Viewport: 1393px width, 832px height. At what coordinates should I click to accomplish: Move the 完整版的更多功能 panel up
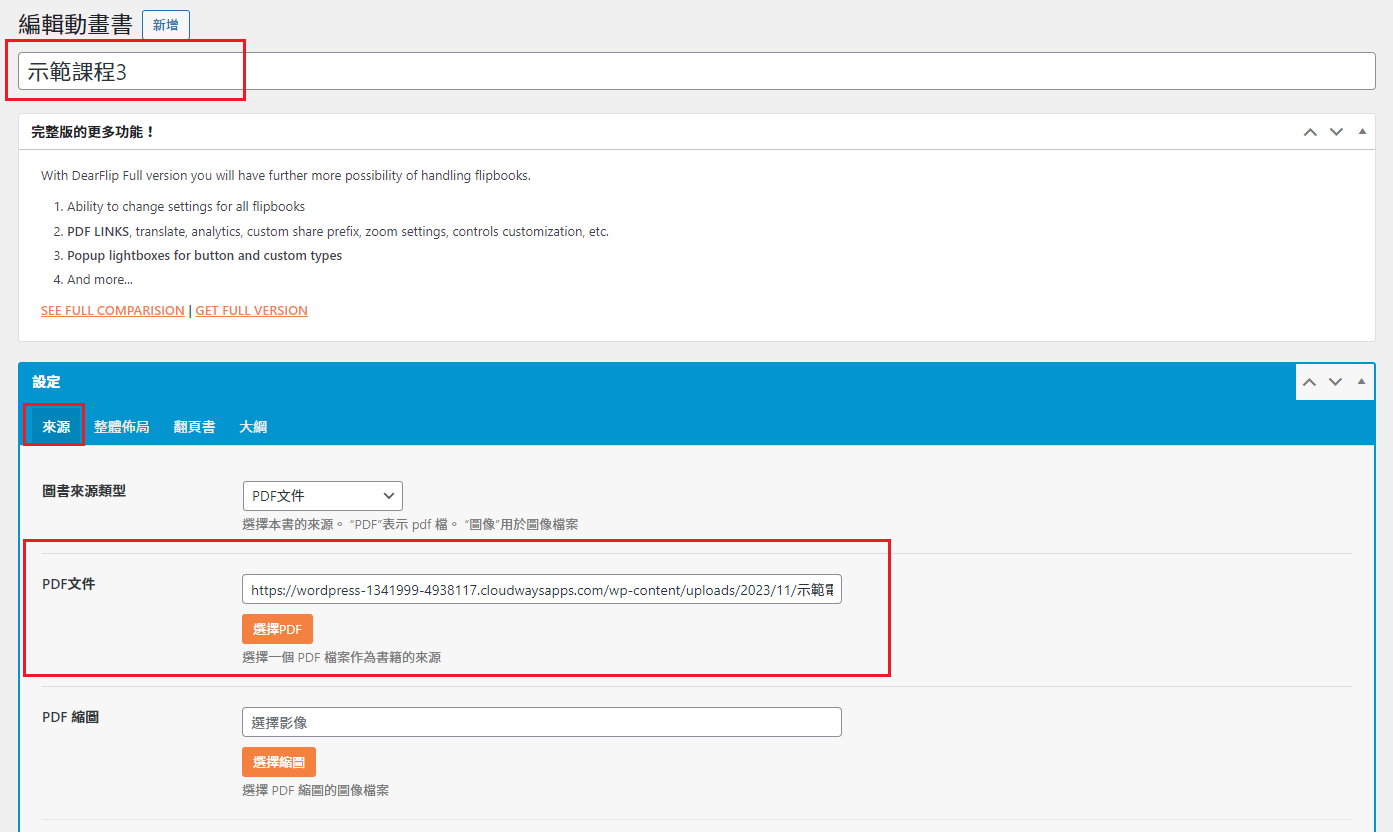click(x=1309, y=132)
